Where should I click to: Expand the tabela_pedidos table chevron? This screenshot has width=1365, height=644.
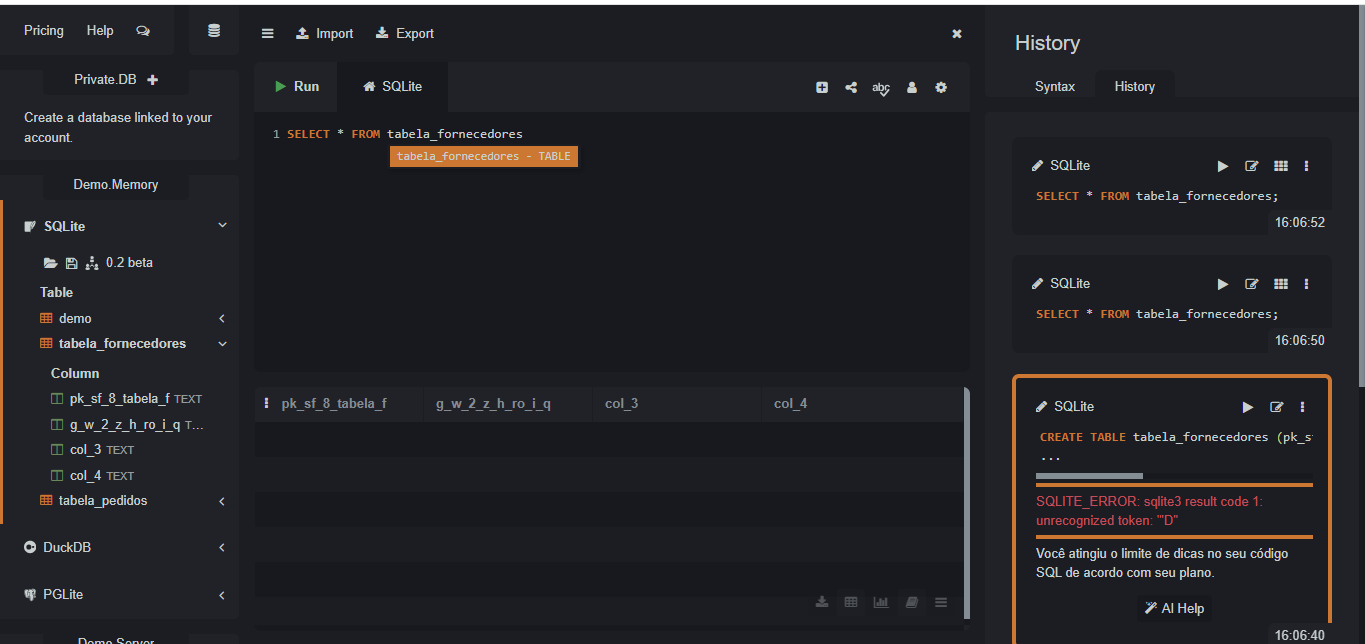click(222, 501)
